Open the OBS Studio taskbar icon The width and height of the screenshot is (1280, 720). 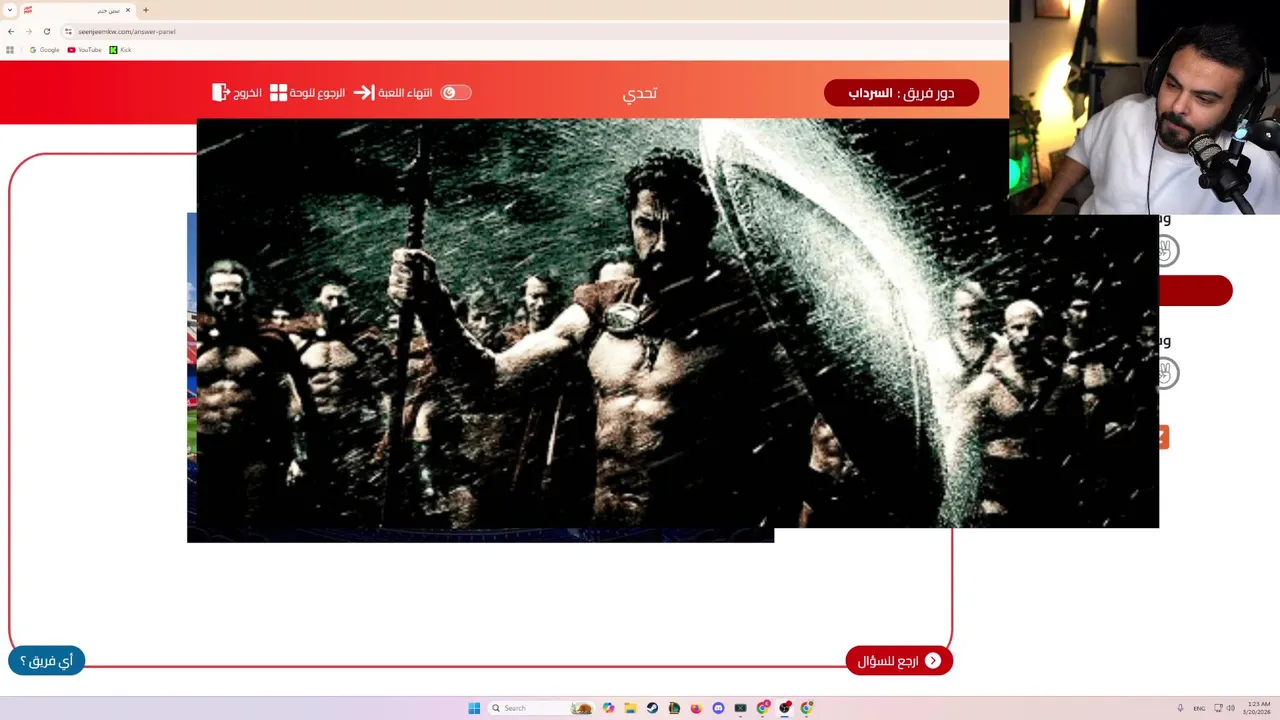[x=785, y=708]
